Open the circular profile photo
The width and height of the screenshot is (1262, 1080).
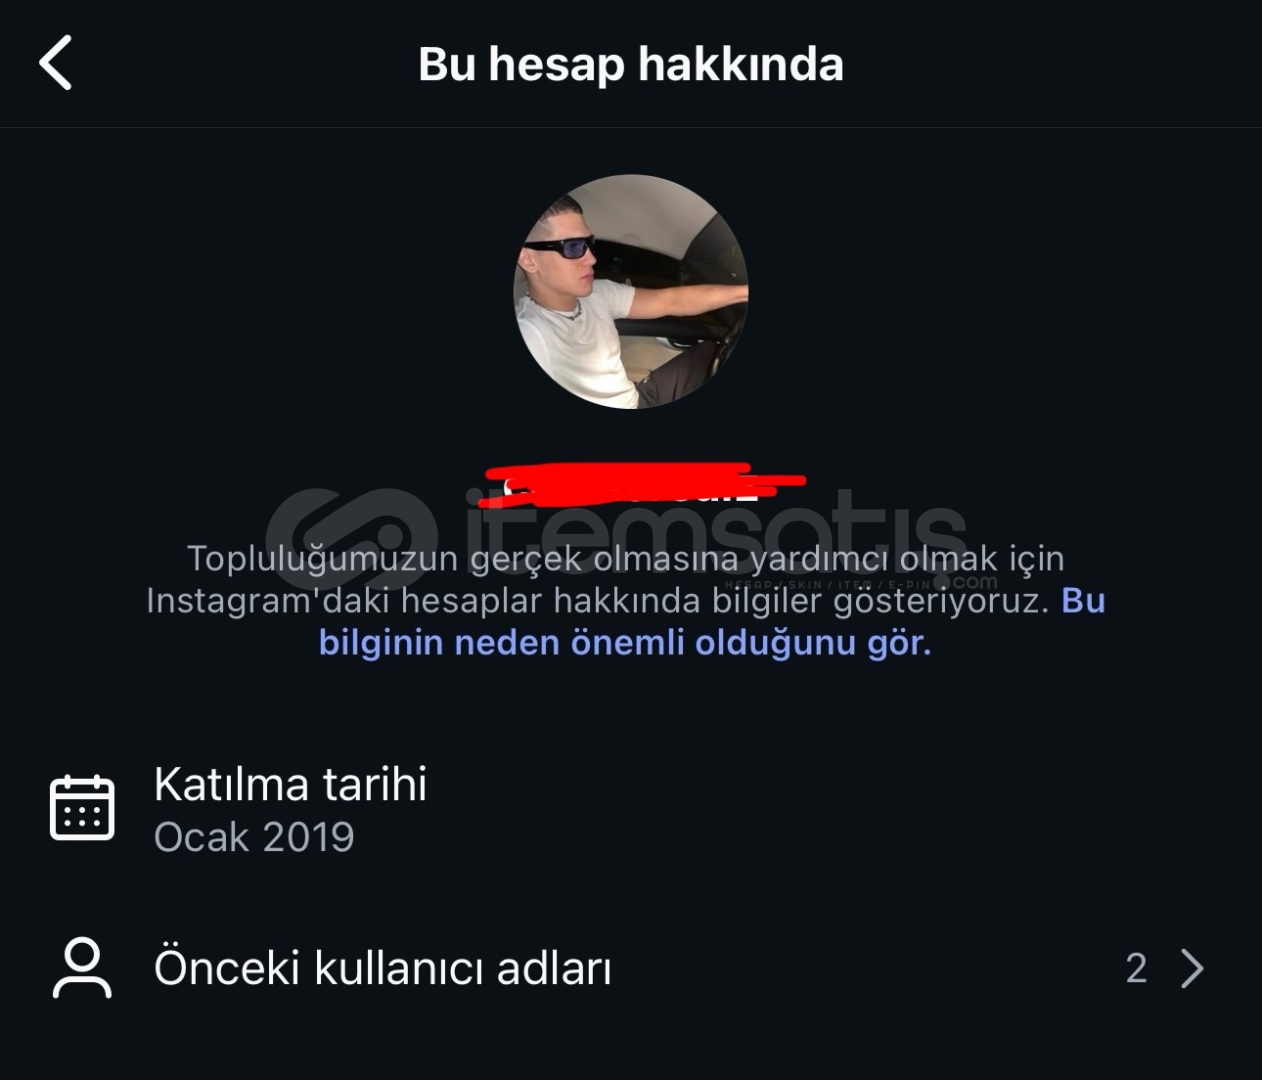point(631,292)
